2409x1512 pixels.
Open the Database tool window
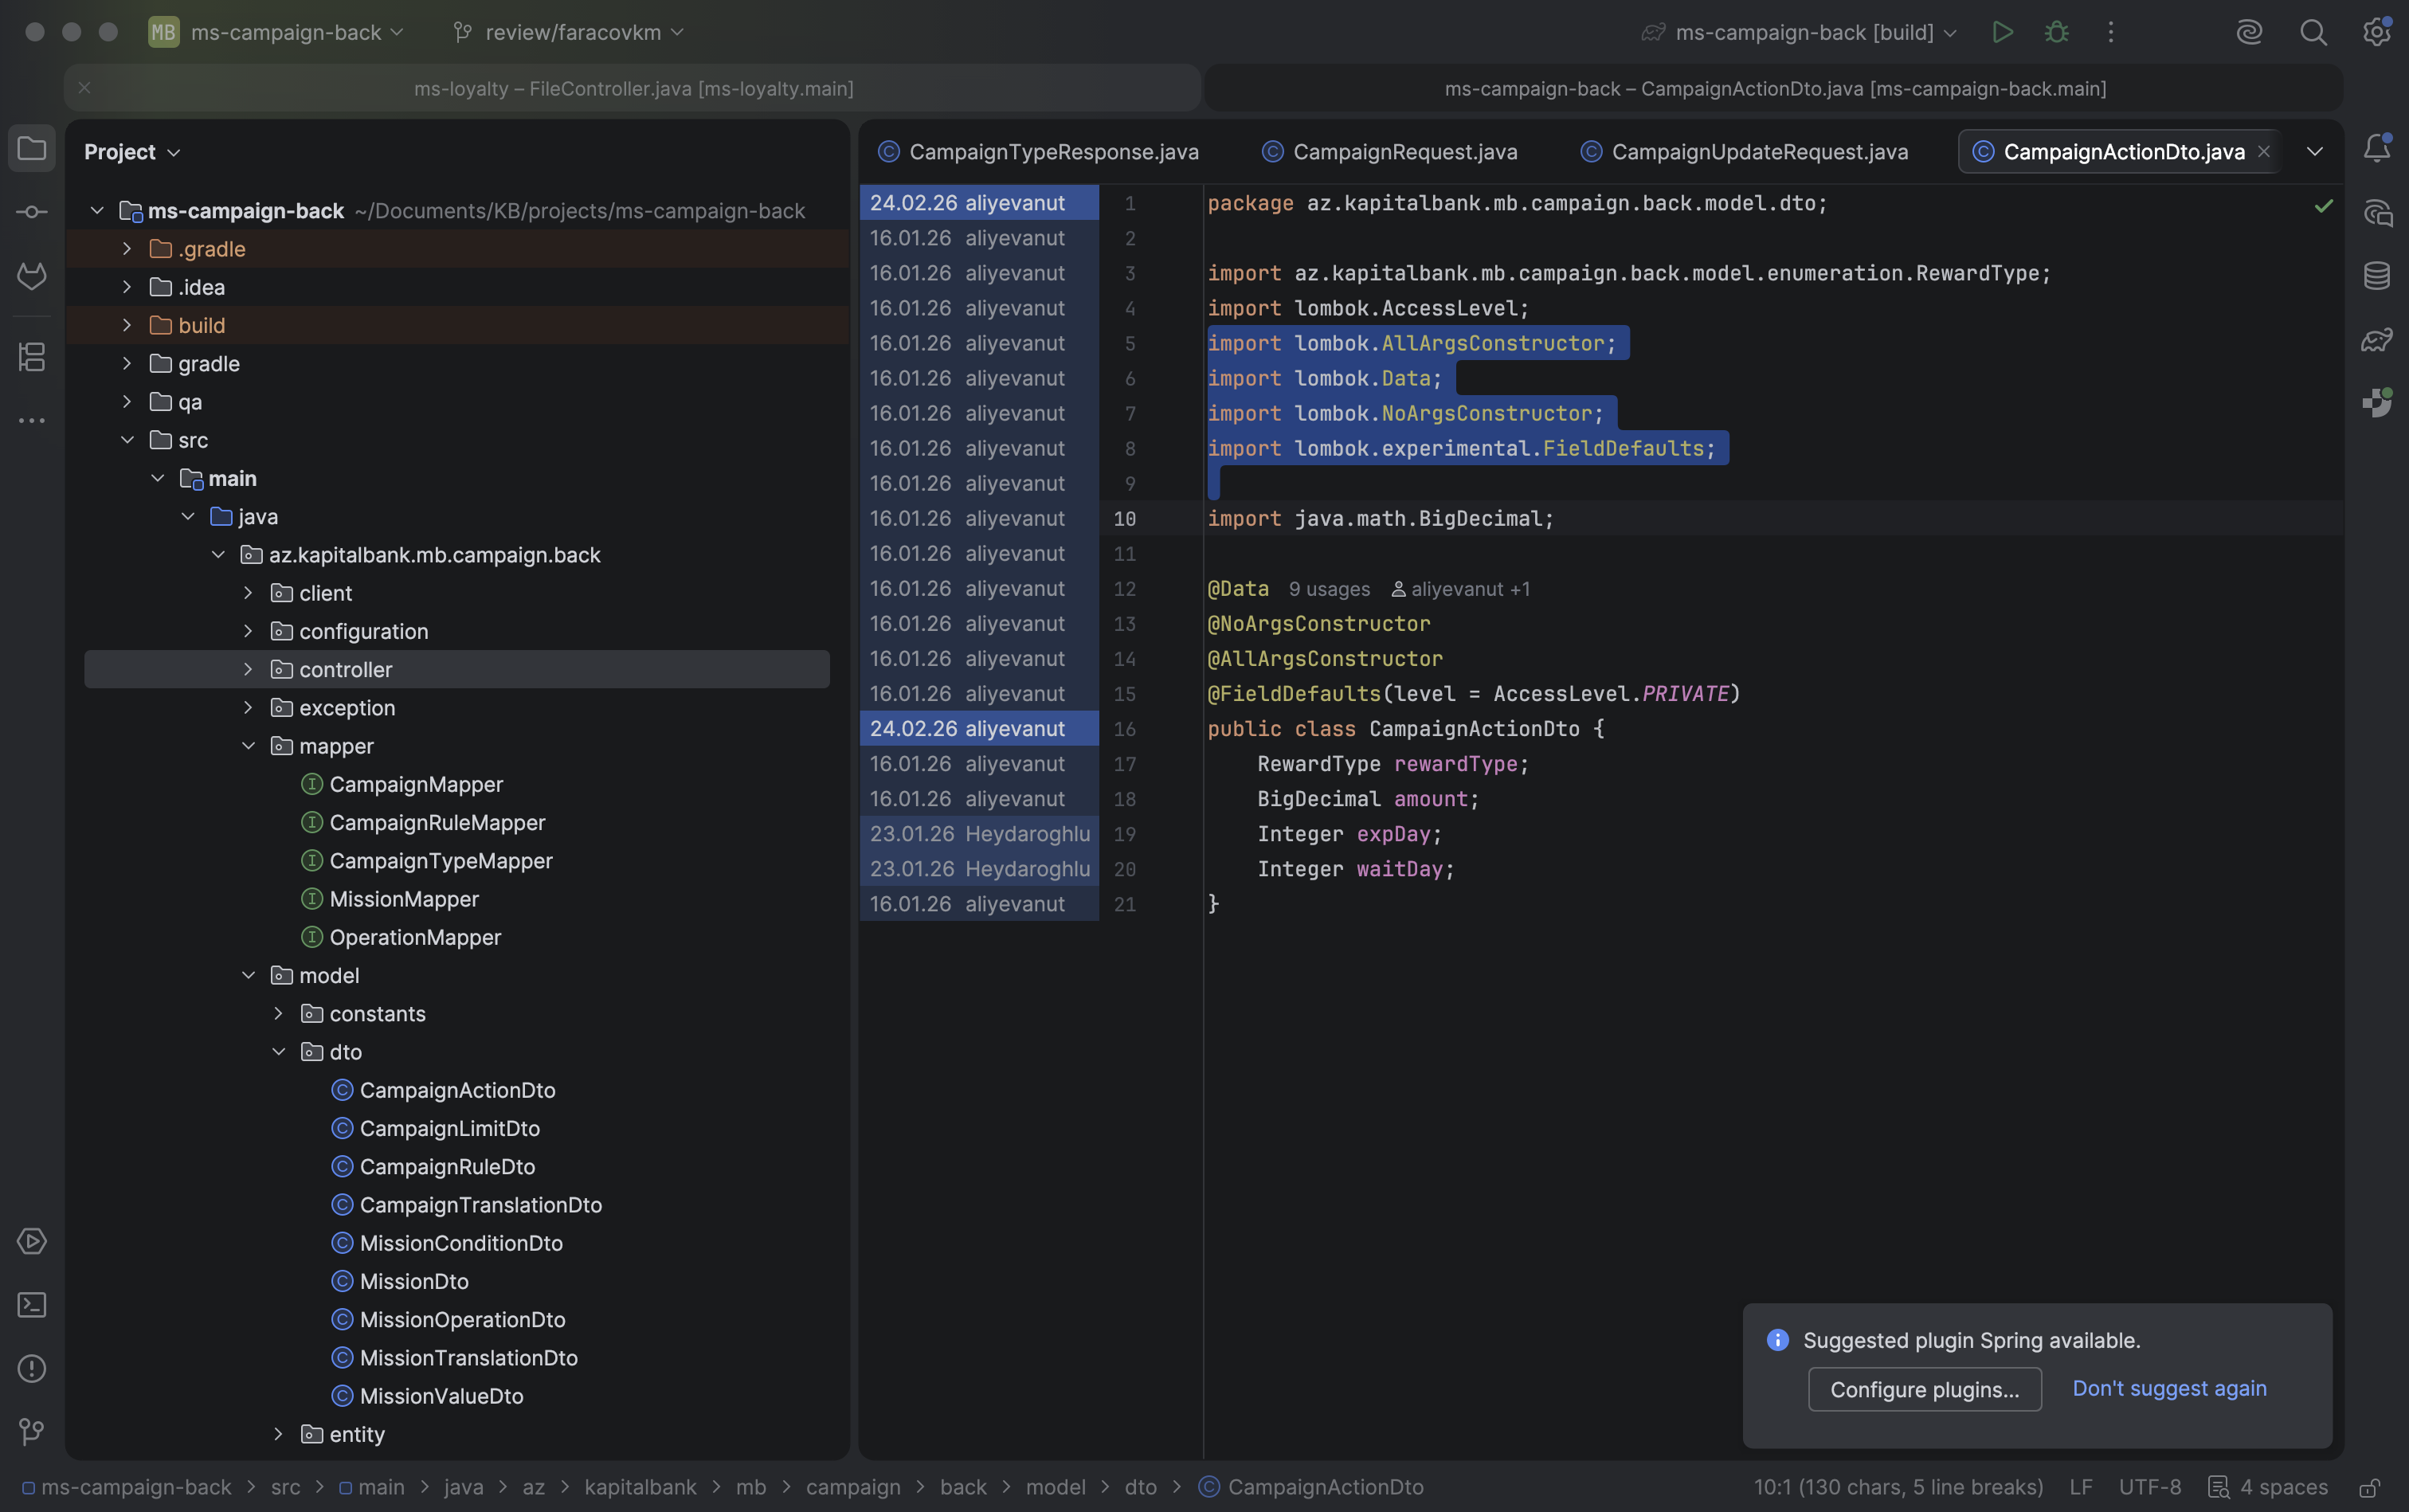pos(2376,276)
